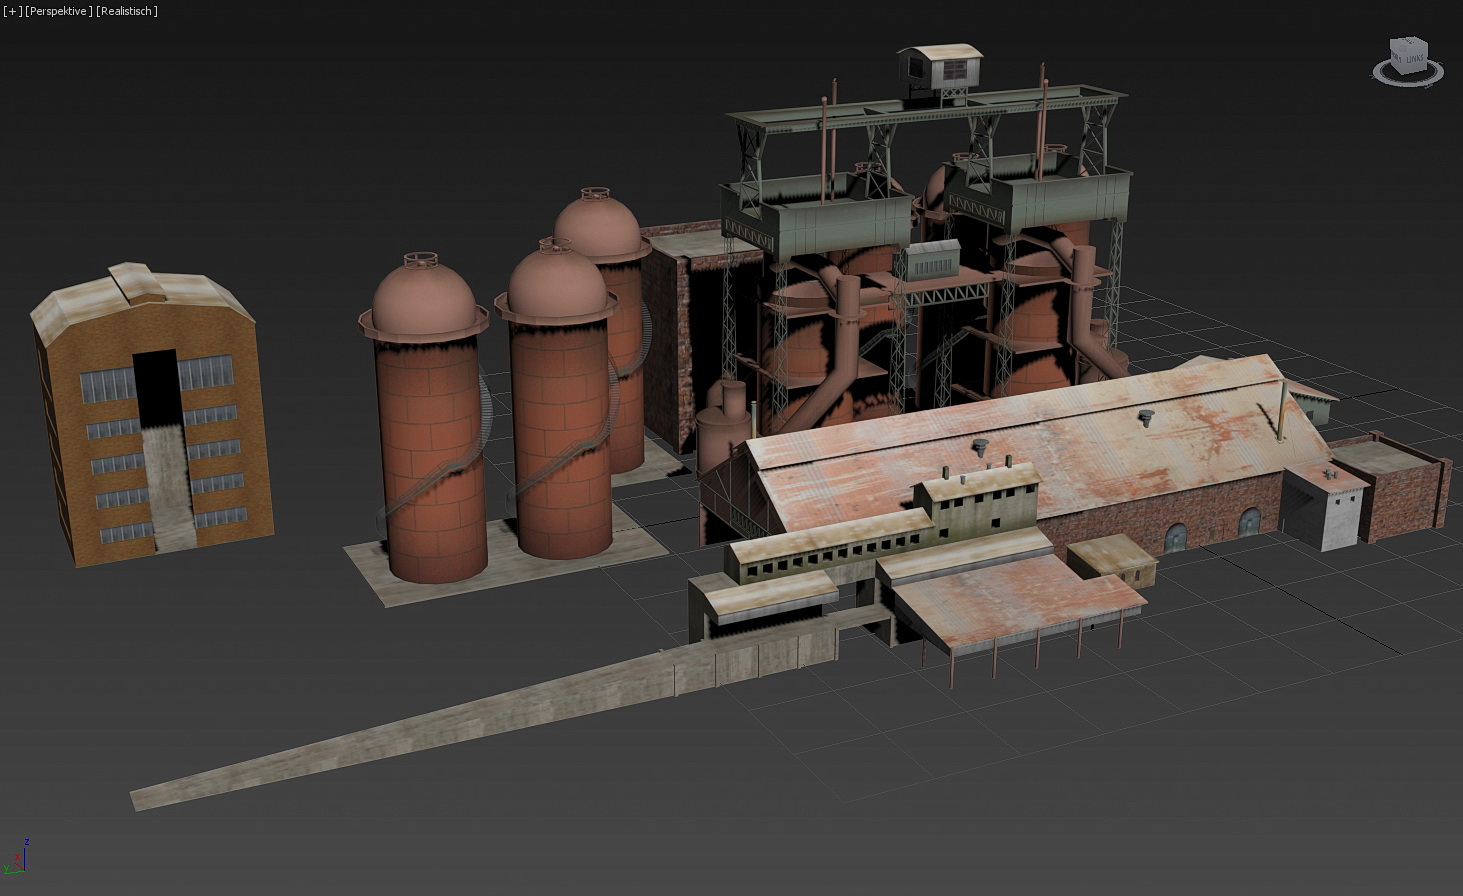This screenshot has height=896, width=1463.
Task: Select the brick building with windows
Action: point(152,413)
